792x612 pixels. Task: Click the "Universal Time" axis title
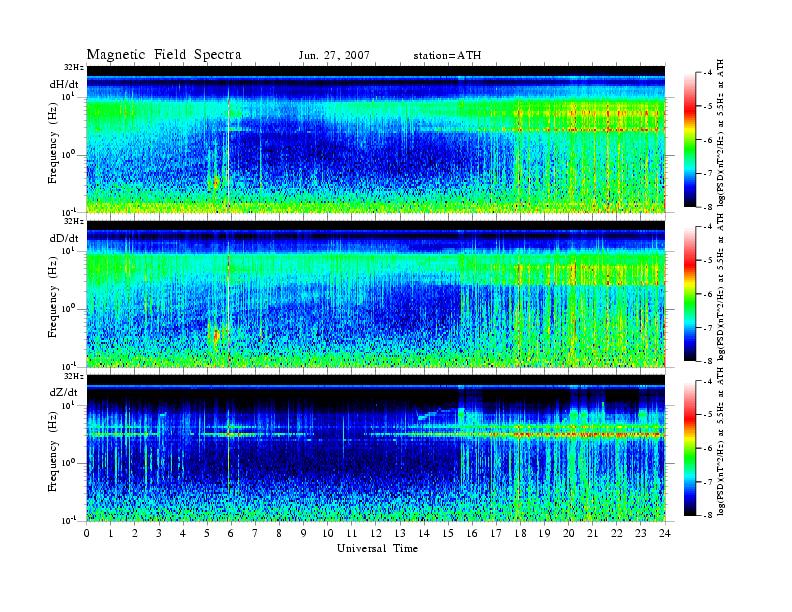tap(377, 548)
